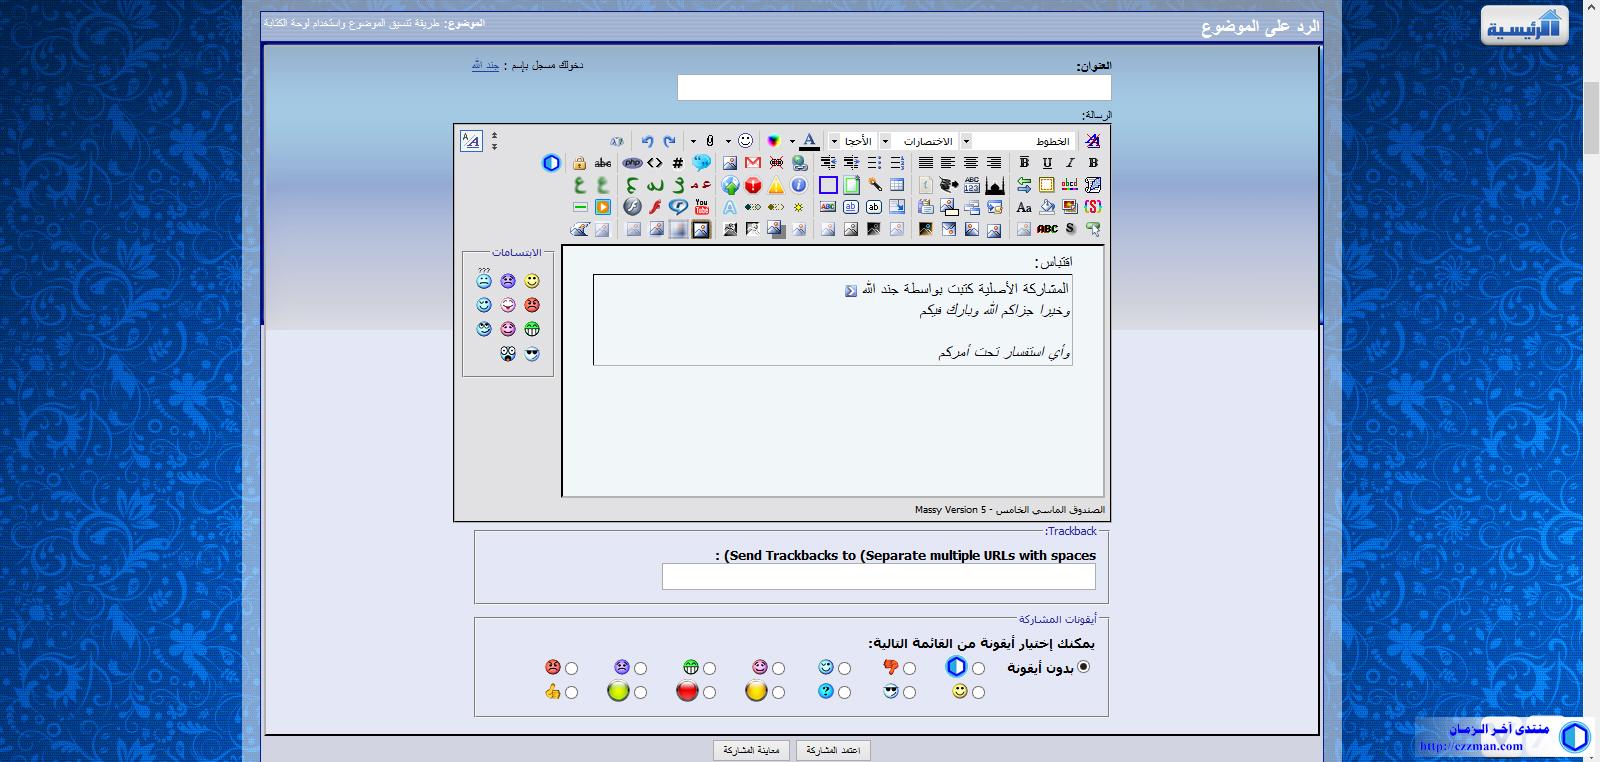Open the الخطوط fonts dropdown
1600x762 pixels.
tap(1024, 141)
